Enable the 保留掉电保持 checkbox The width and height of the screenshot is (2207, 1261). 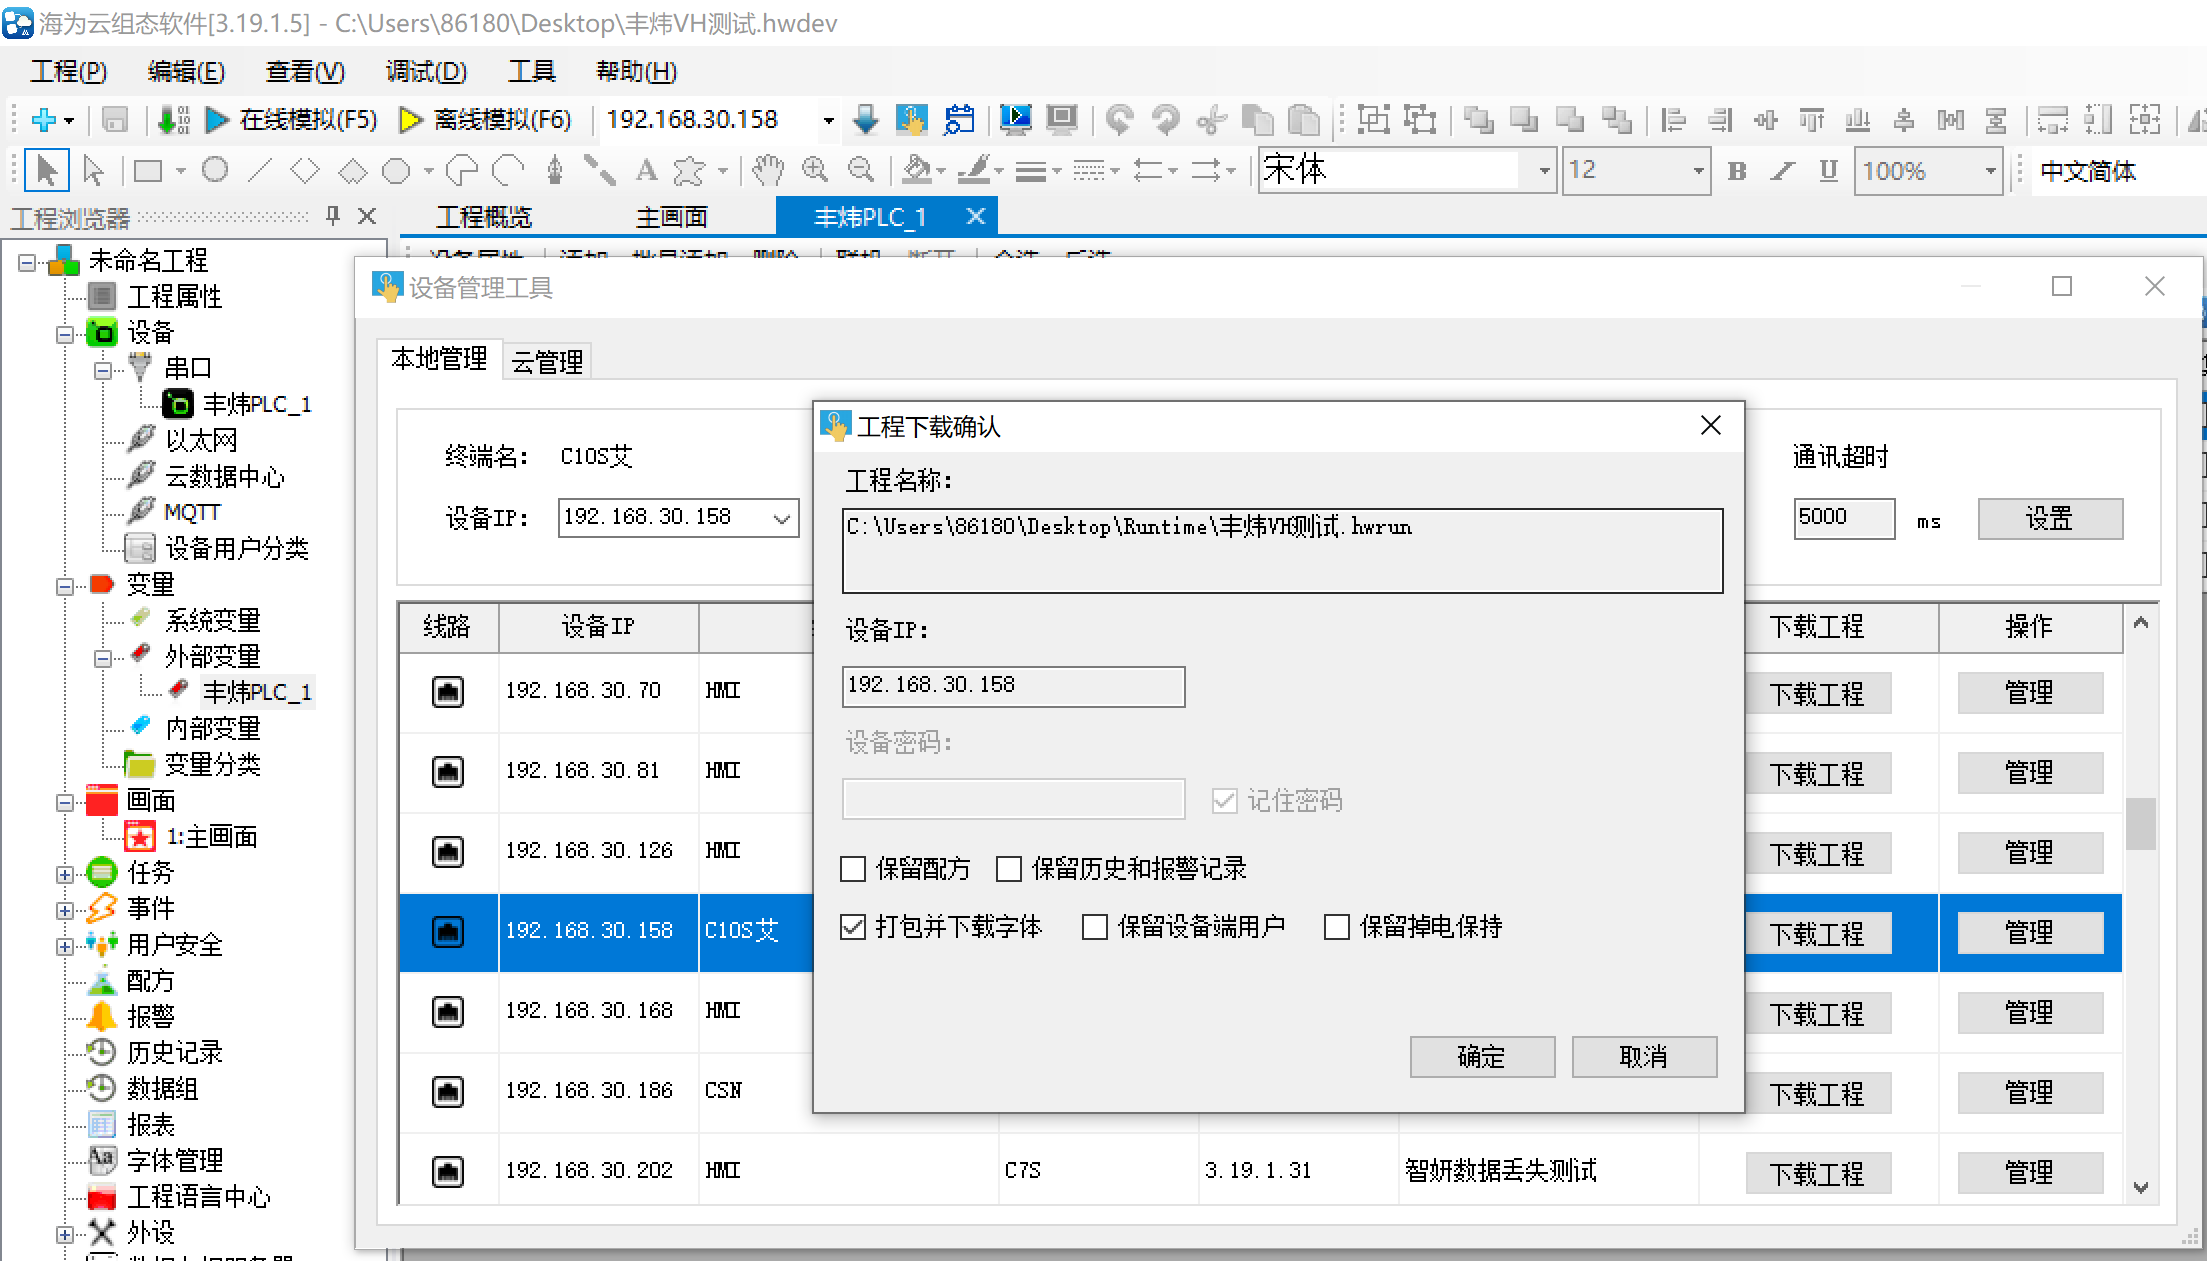pyautogui.click(x=1337, y=927)
